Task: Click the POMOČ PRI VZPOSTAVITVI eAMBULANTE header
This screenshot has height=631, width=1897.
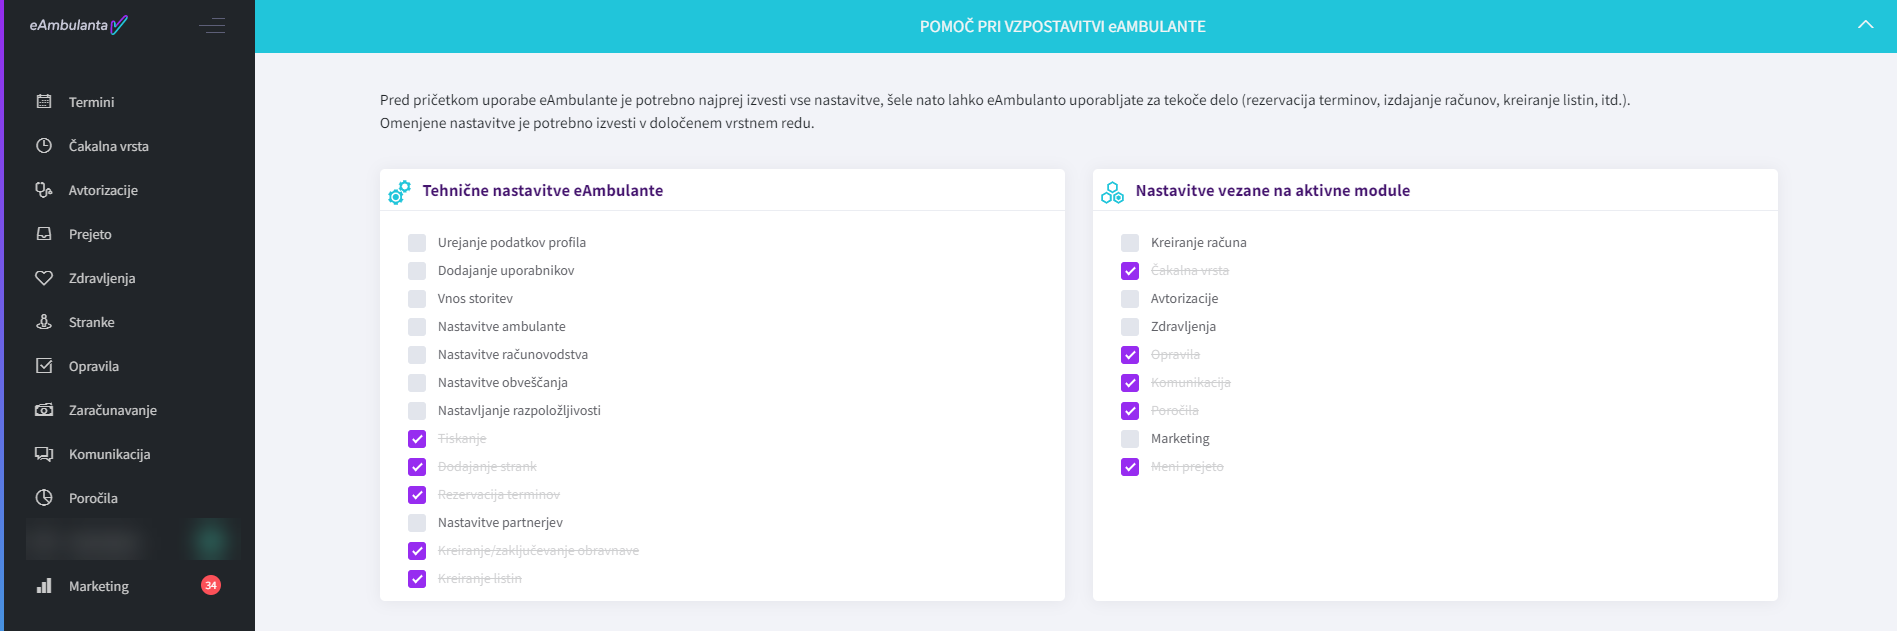Action: [x=1063, y=26]
